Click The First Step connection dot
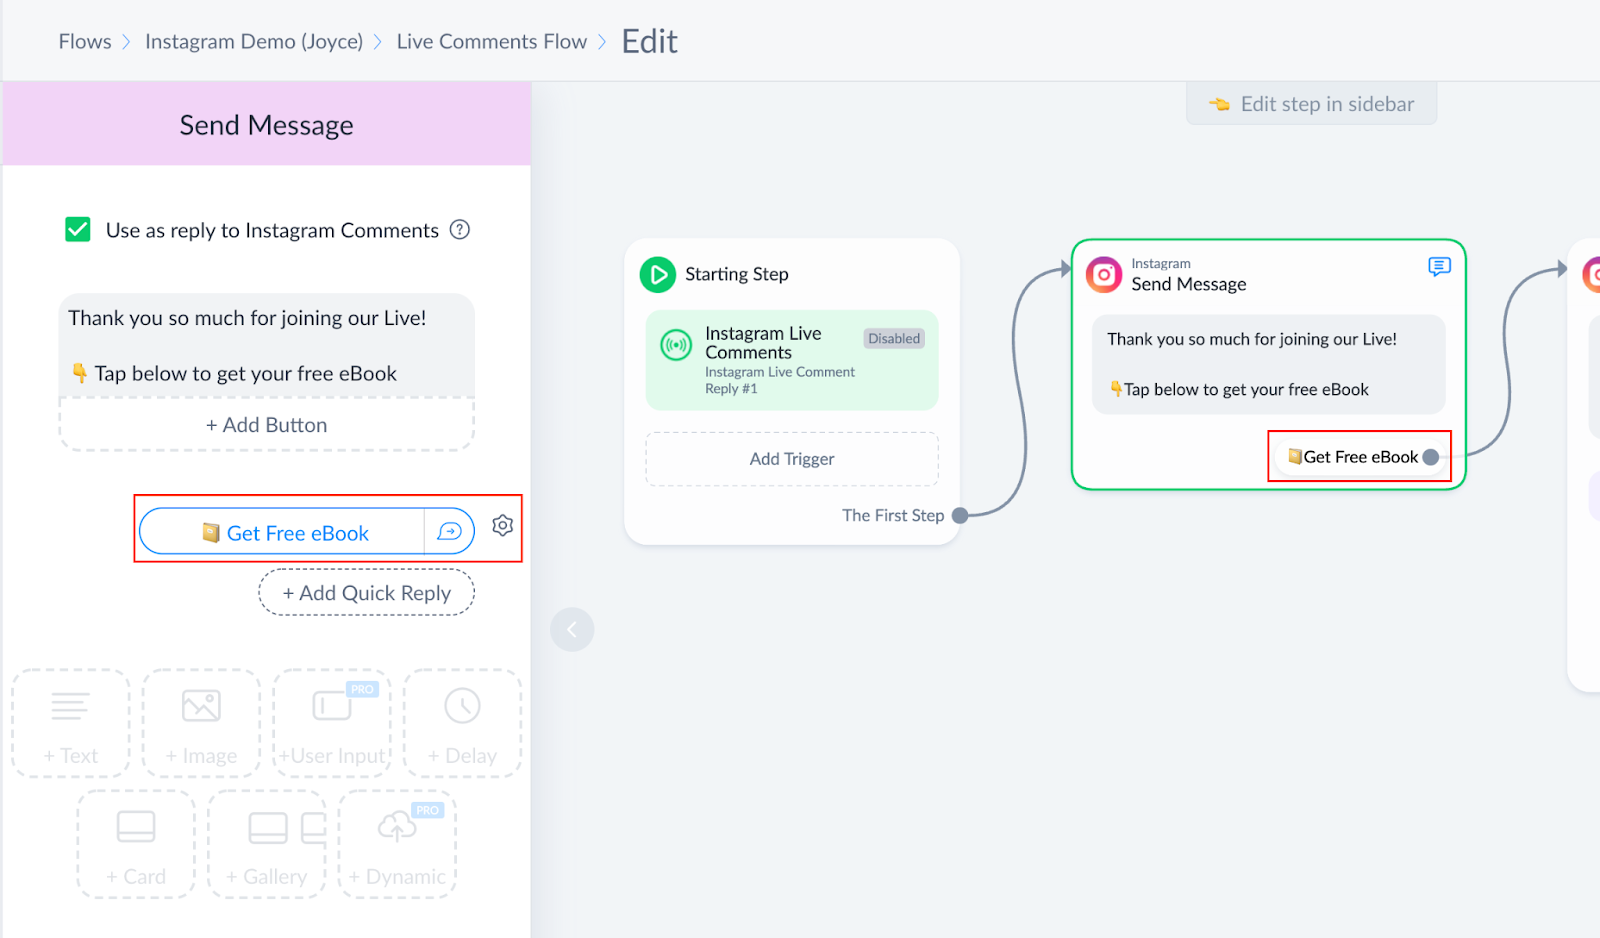Viewport: 1600px width, 938px height. (958, 515)
